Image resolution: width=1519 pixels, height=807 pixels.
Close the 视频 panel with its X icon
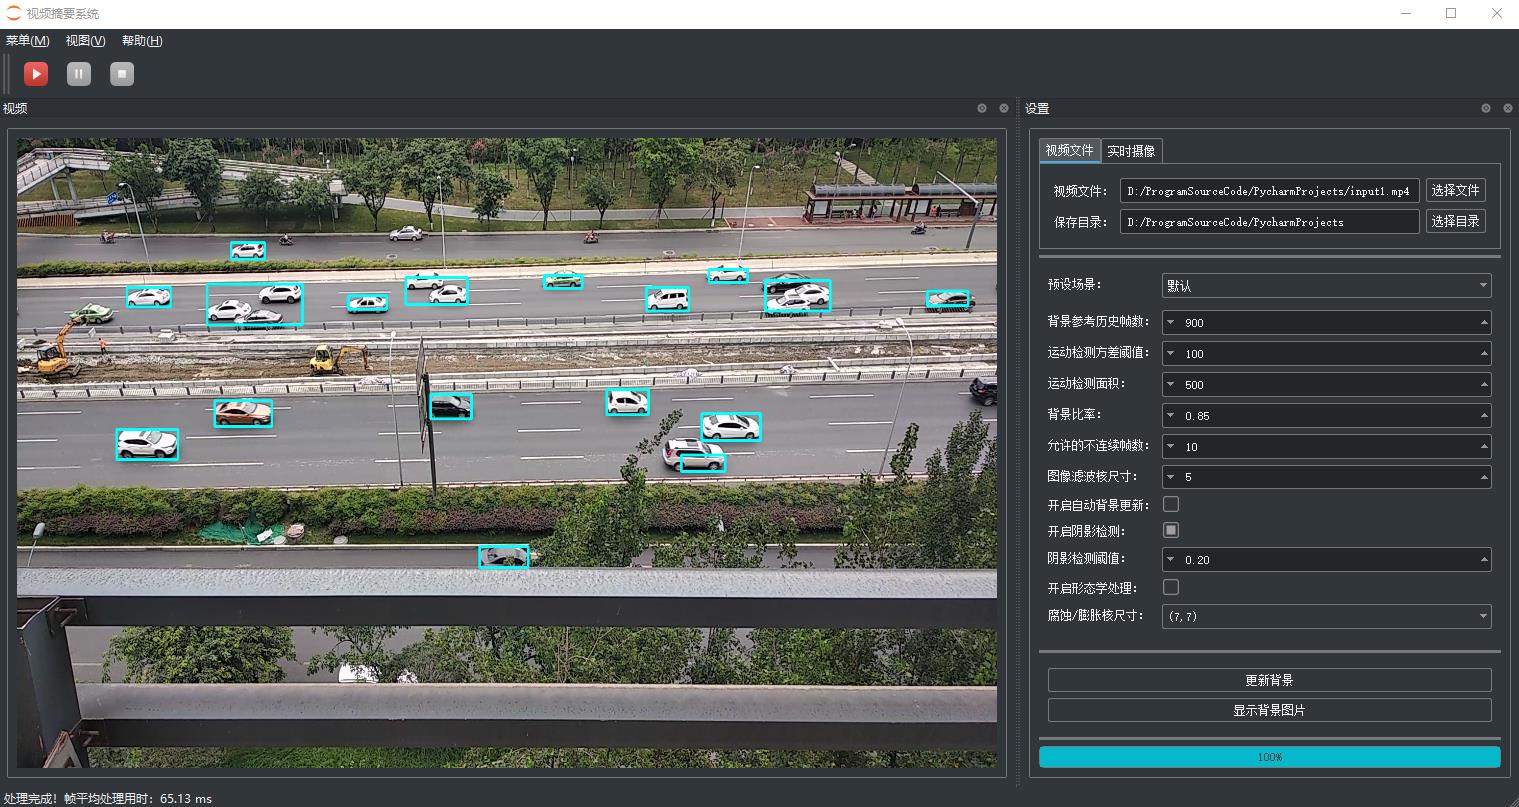pos(1002,108)
